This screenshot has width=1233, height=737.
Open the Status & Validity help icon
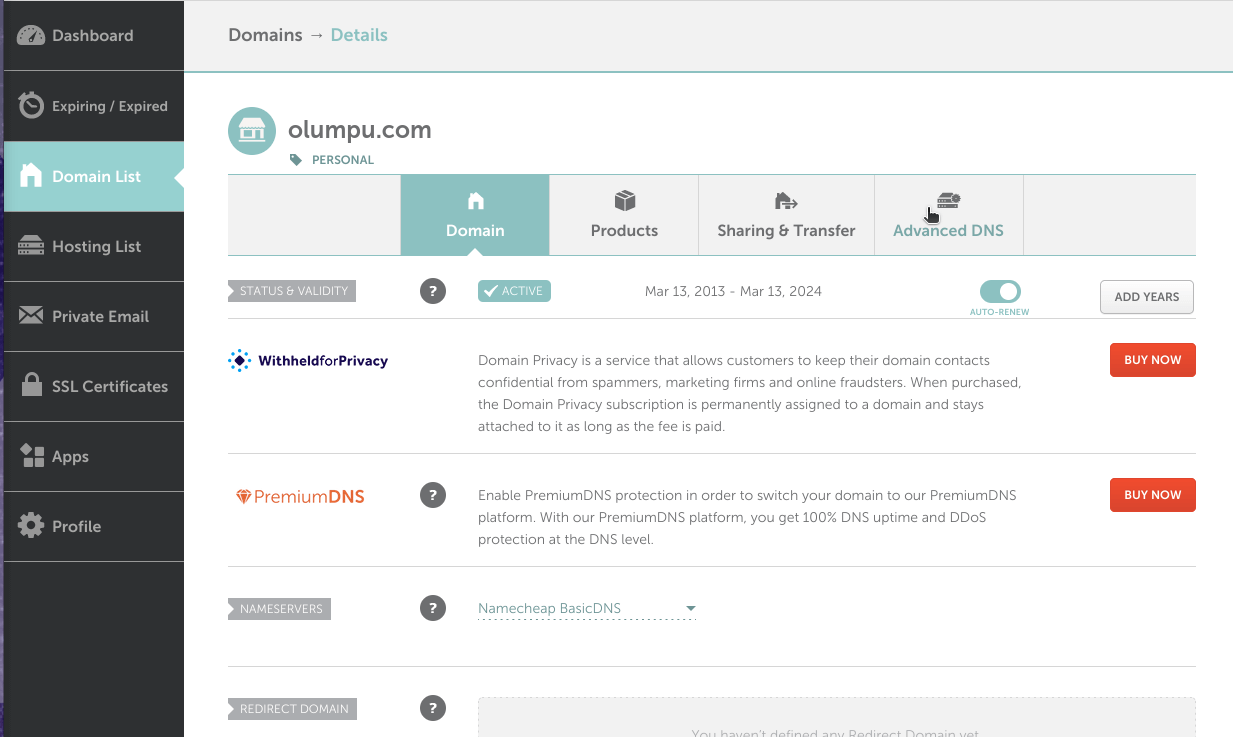click(x=433, y=291)
